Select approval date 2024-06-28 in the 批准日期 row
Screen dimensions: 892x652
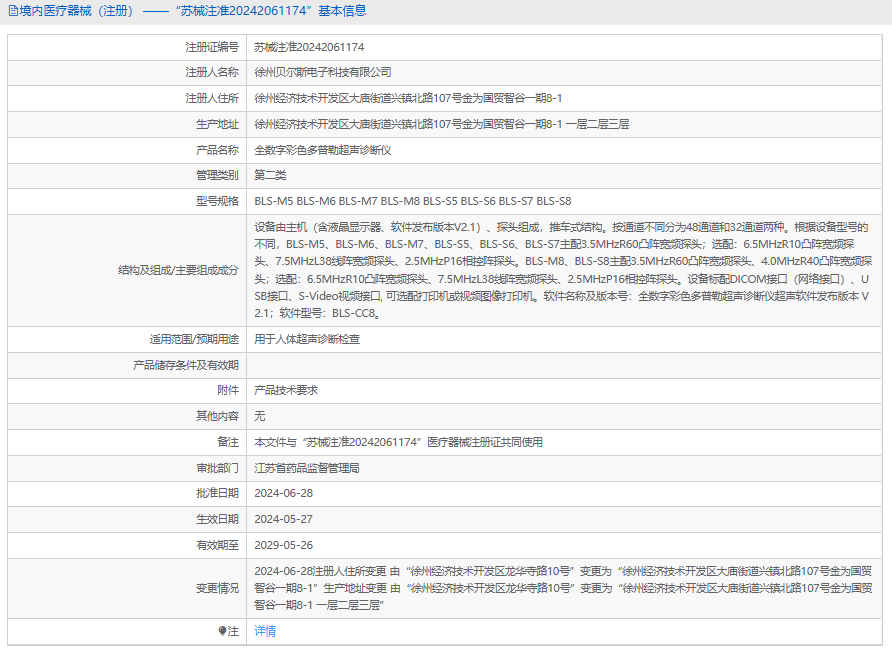[x=283, y=493]
